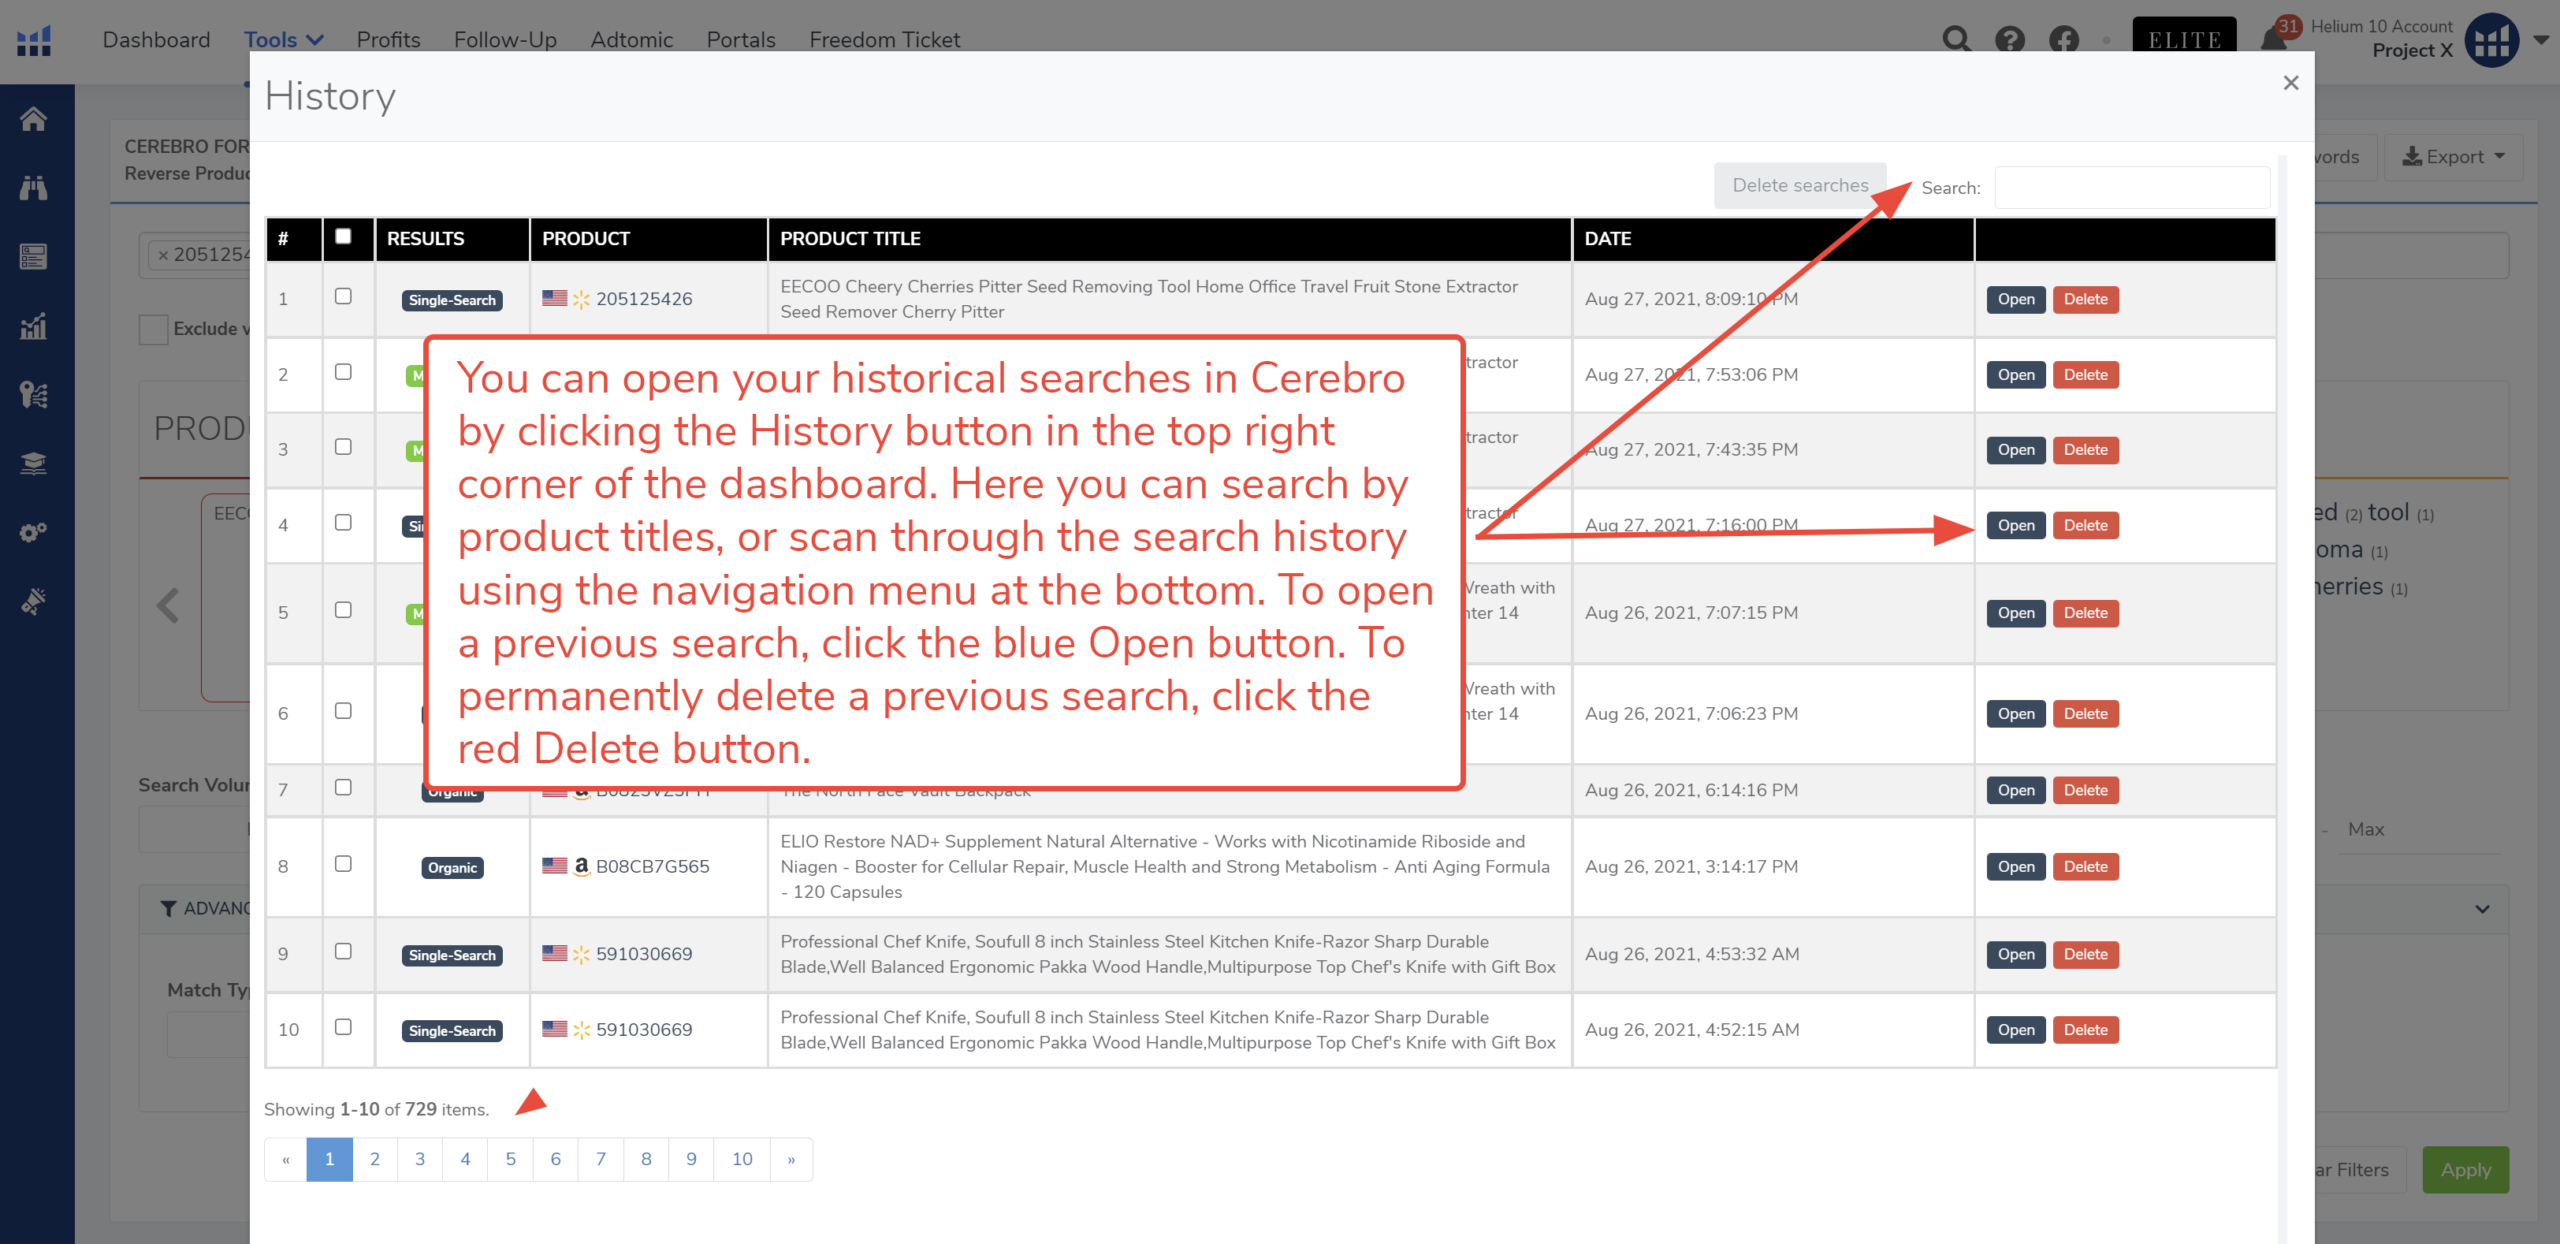
Task: Open the bar chart analytics sidebar icon
Action: click(33, 326)
